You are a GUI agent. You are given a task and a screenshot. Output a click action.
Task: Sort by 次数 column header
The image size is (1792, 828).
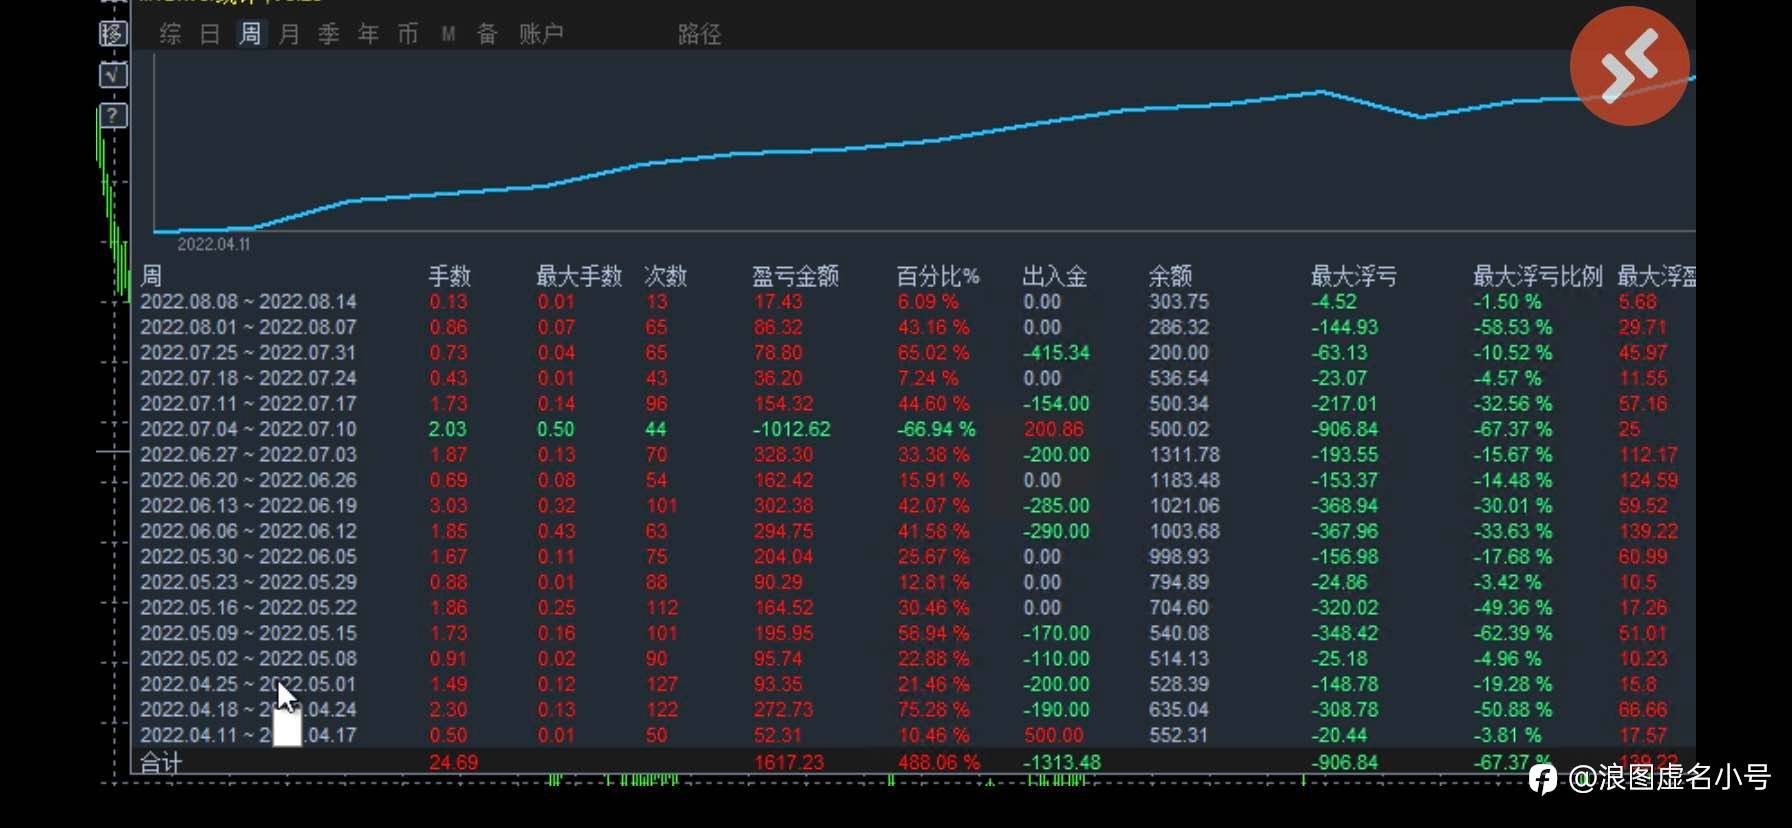(x=666, y=276)
